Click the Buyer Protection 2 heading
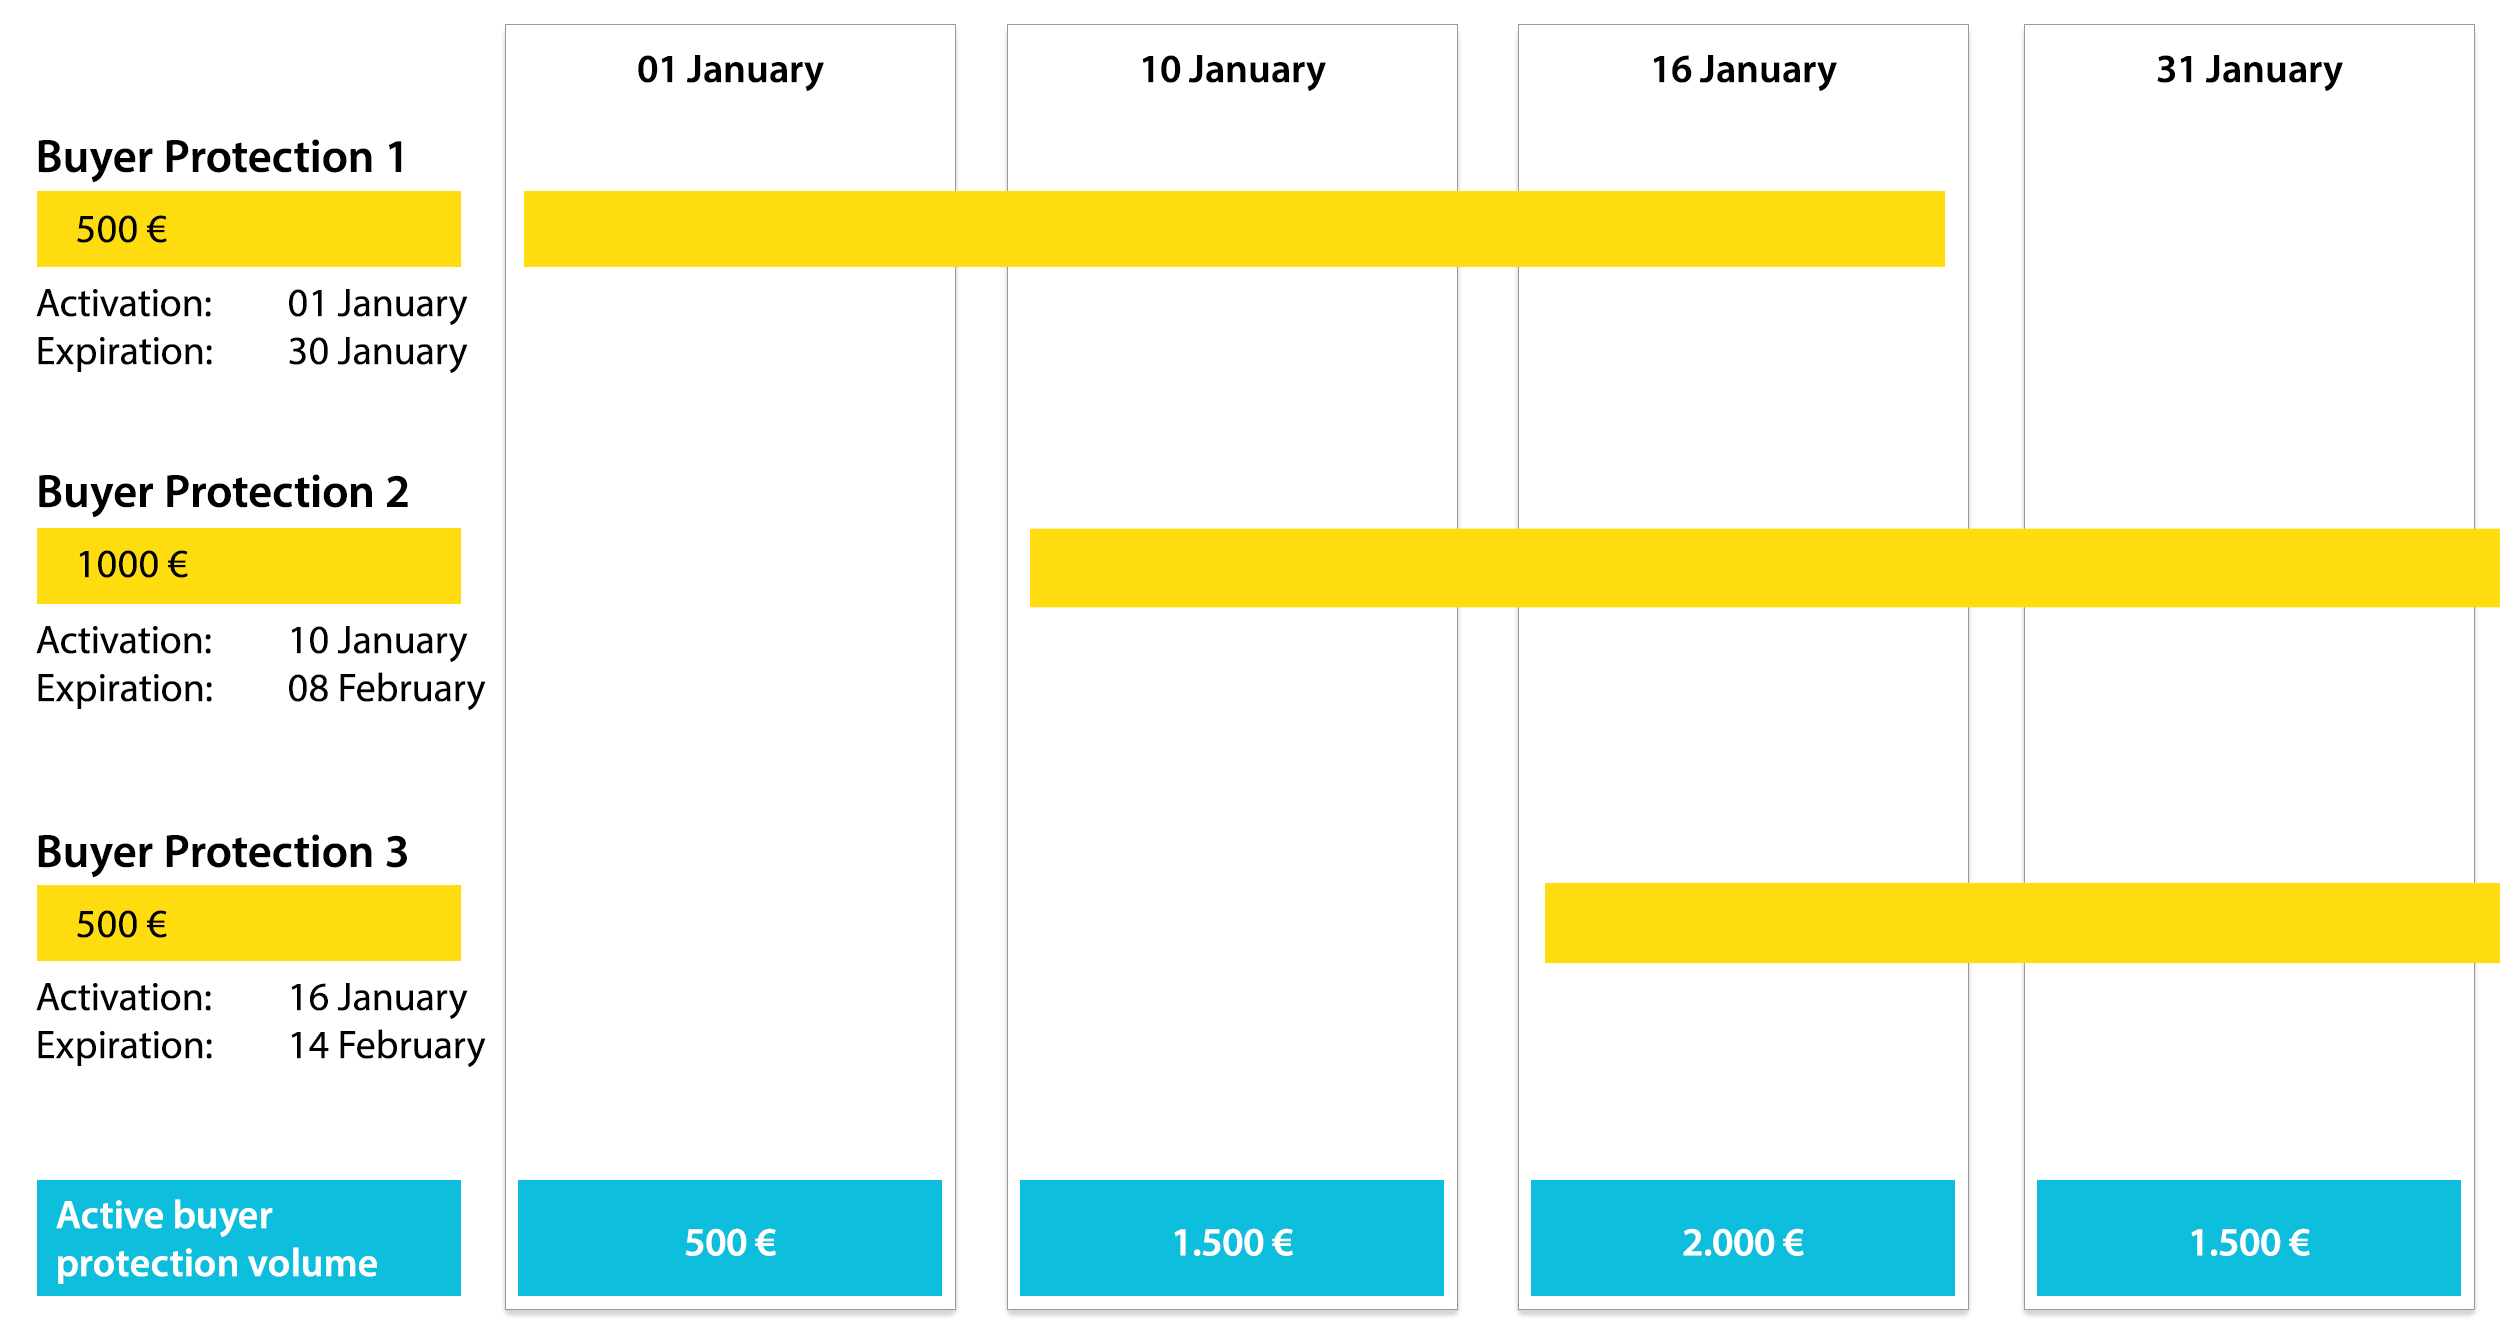 pos(223,492)
